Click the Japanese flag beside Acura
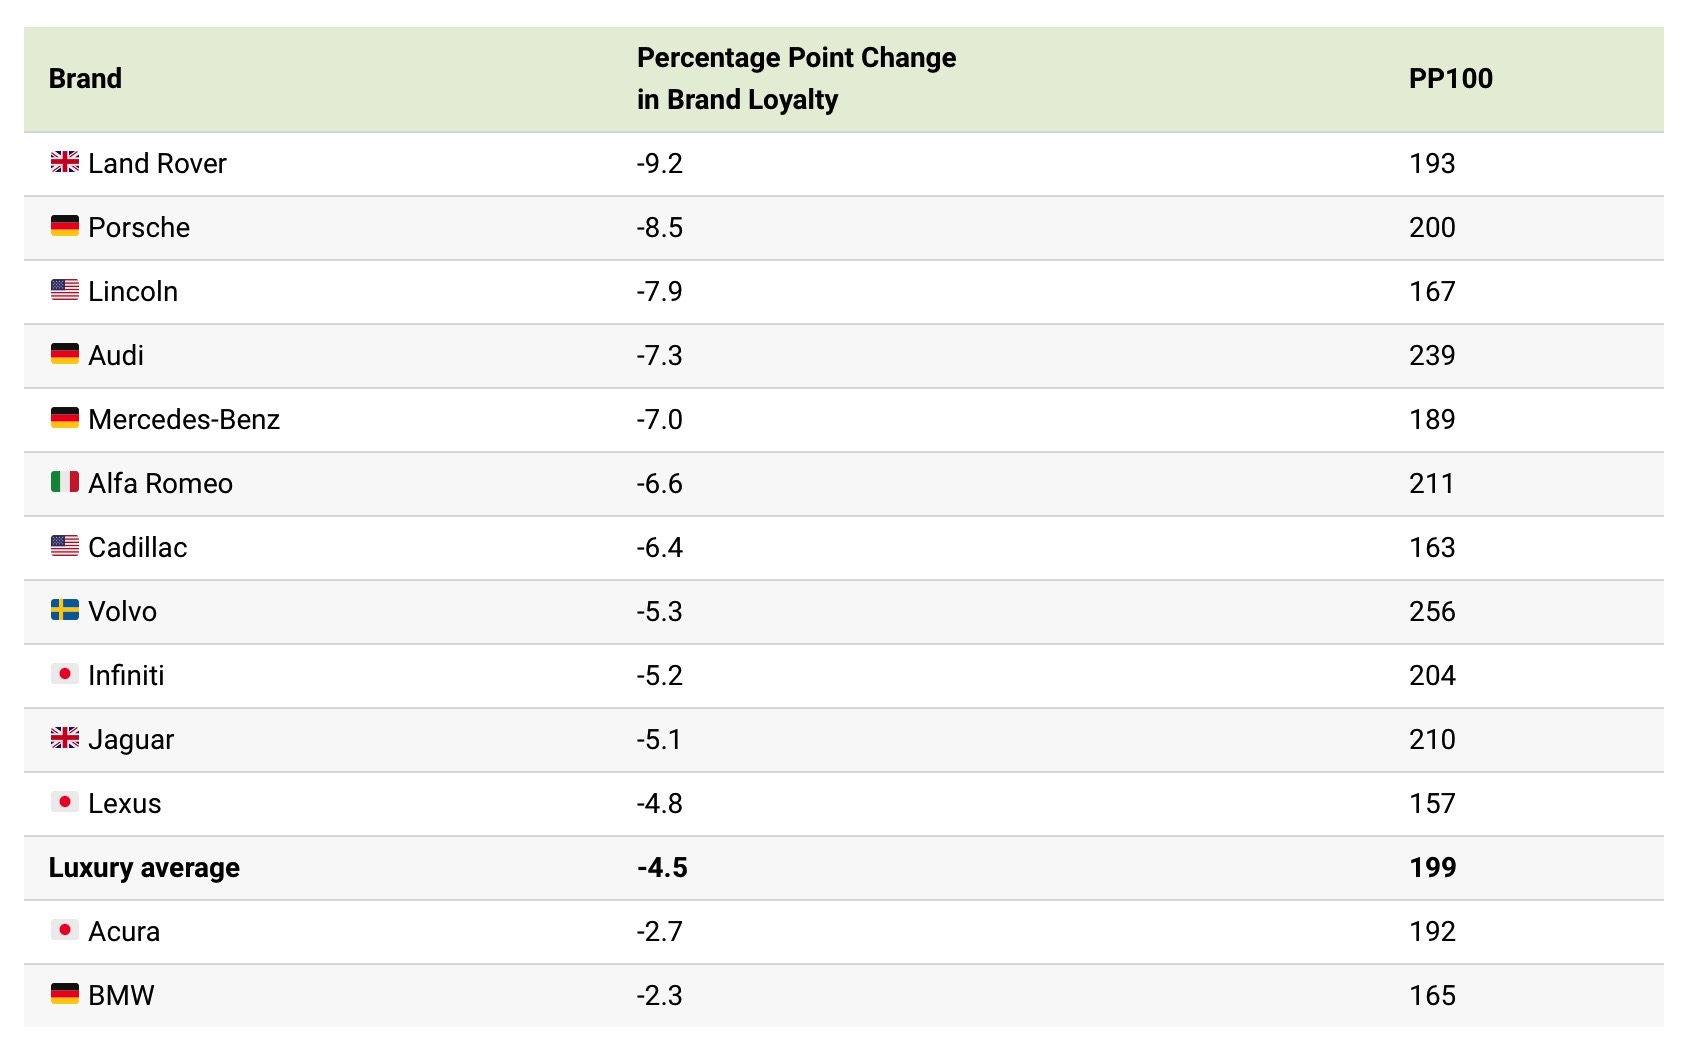 point(65,930)
